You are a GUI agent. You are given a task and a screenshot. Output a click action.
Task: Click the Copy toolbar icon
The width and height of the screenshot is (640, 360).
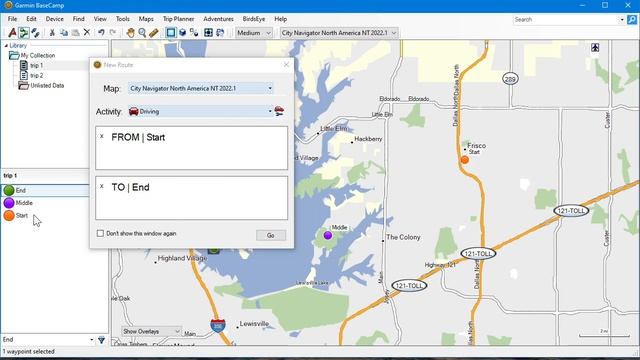point(64,33)
